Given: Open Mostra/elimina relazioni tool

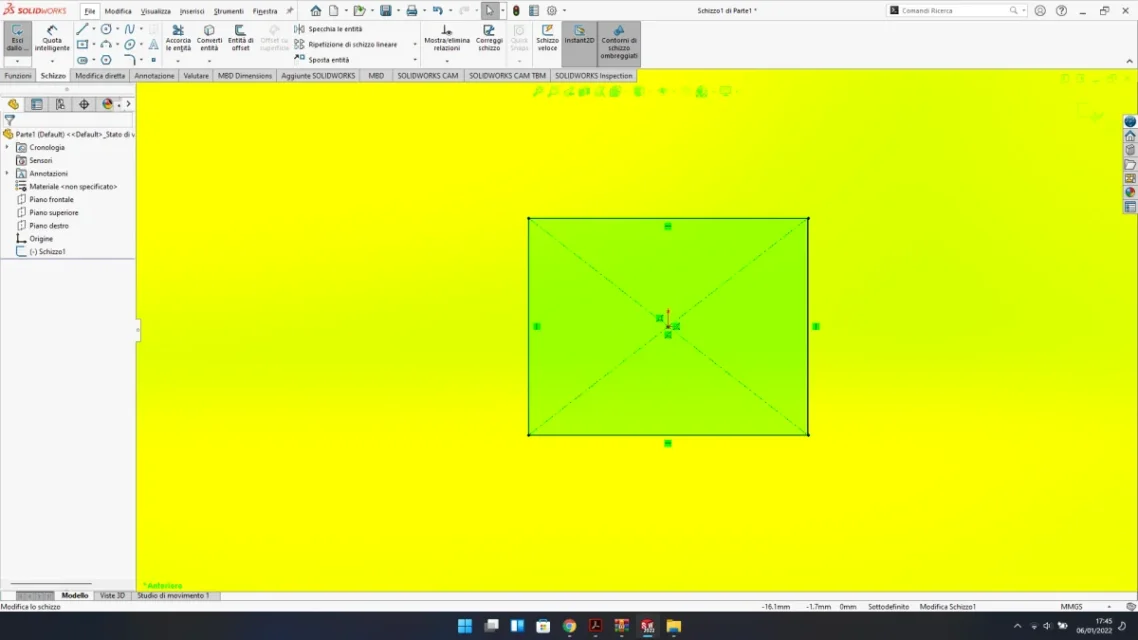Looking at the screenshot, I should [x=446, y=38].
